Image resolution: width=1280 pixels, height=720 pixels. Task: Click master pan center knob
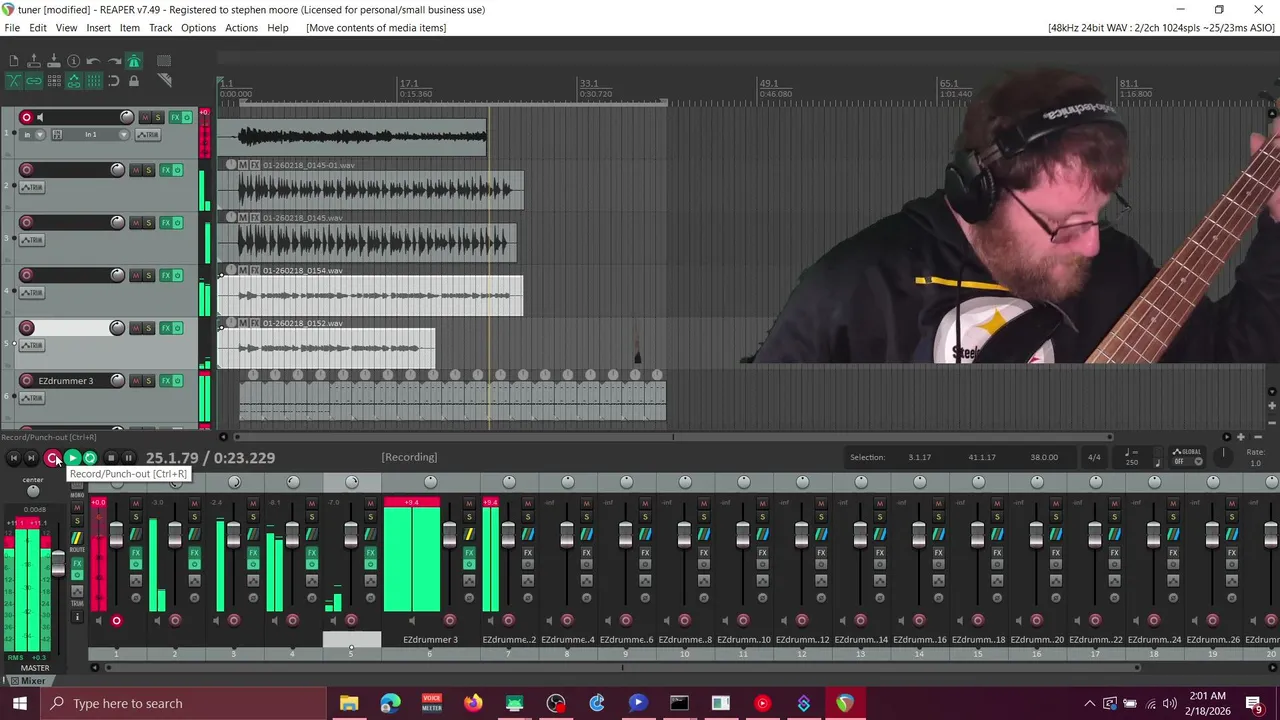[33, 491]
